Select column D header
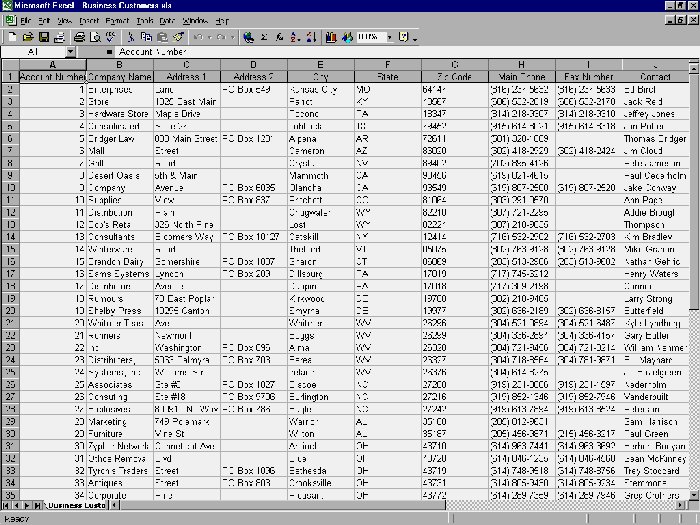 point(254,65)
